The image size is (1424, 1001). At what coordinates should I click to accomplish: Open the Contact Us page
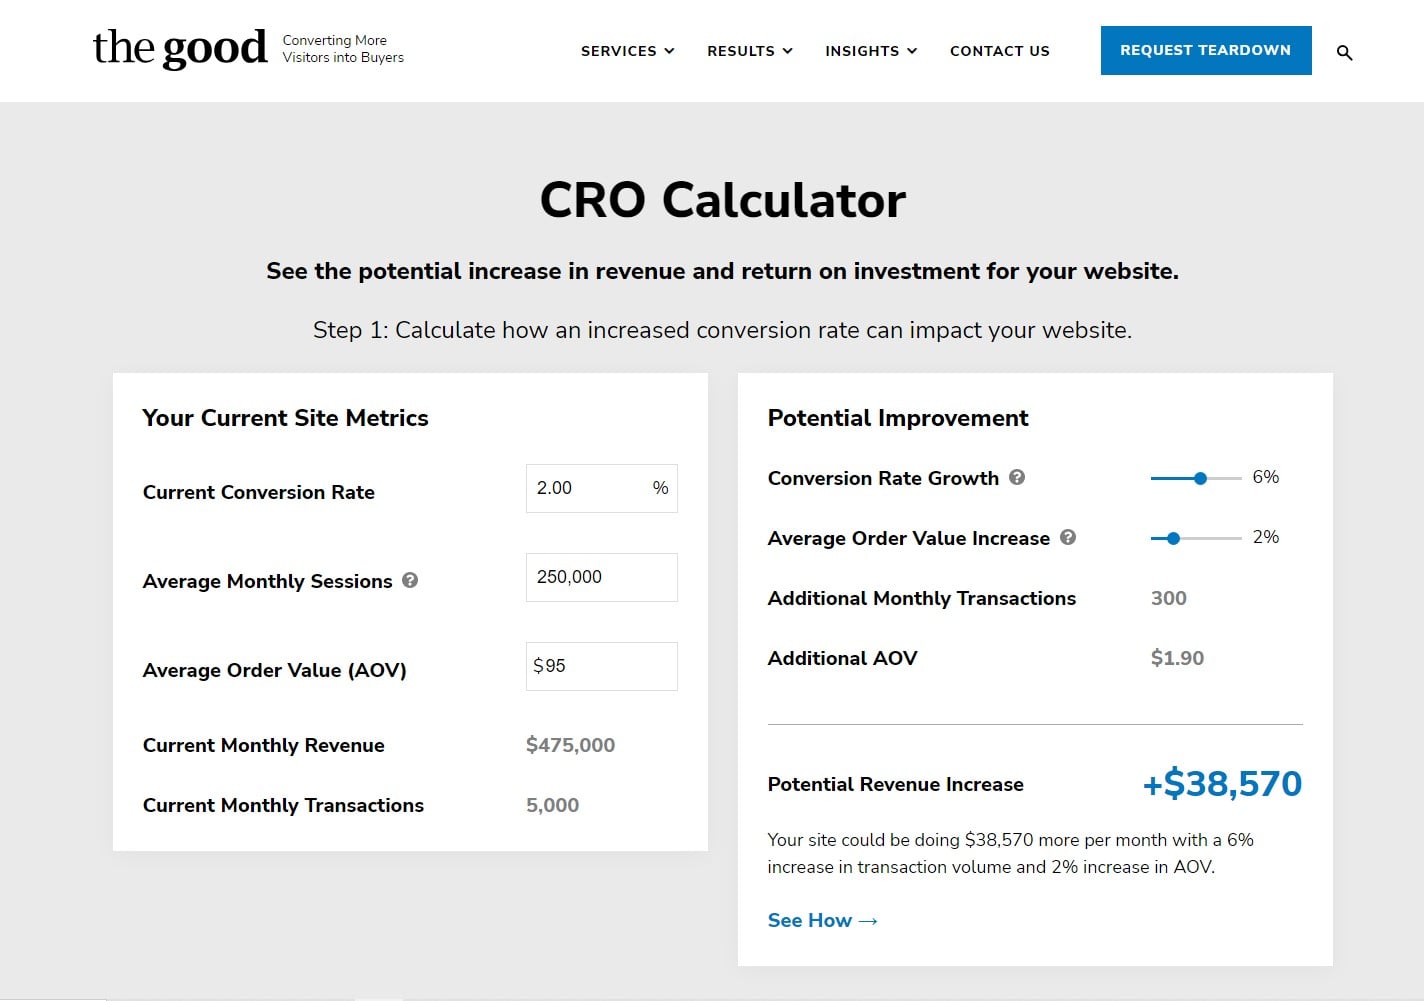999,51
